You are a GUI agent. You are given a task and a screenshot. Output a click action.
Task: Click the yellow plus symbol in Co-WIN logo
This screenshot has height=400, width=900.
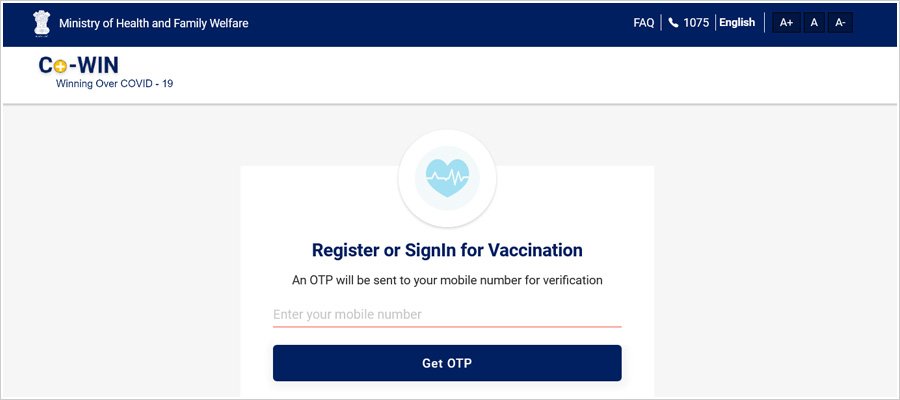(x=60, y=67)
